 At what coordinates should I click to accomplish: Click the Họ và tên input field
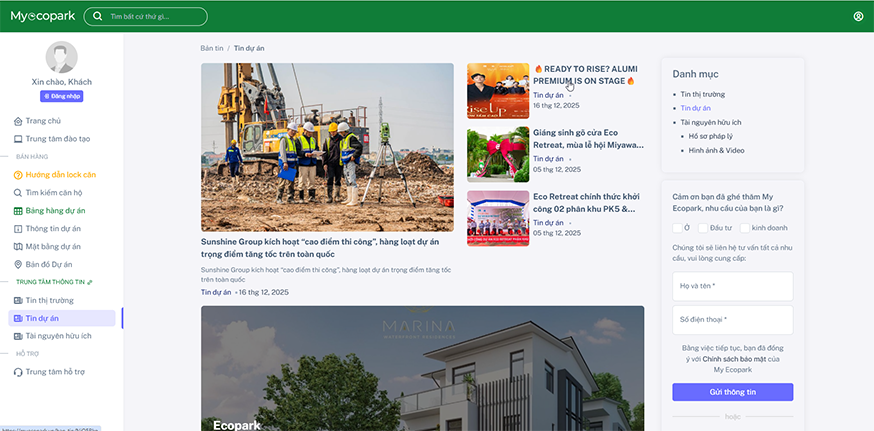click(732, 286)
